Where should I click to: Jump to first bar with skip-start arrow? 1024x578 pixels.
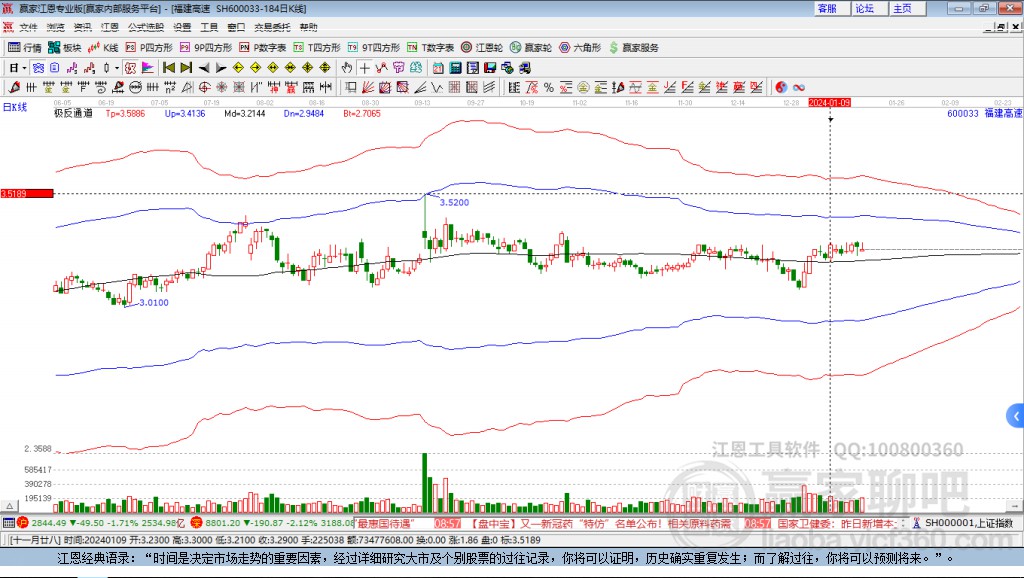(169, 68)
